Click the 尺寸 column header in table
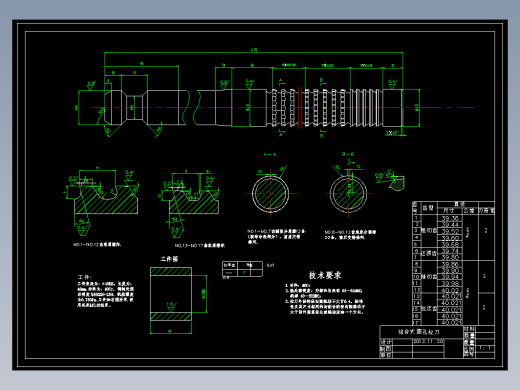The width and height of the screenshot is (520, 390). [449, 211]
